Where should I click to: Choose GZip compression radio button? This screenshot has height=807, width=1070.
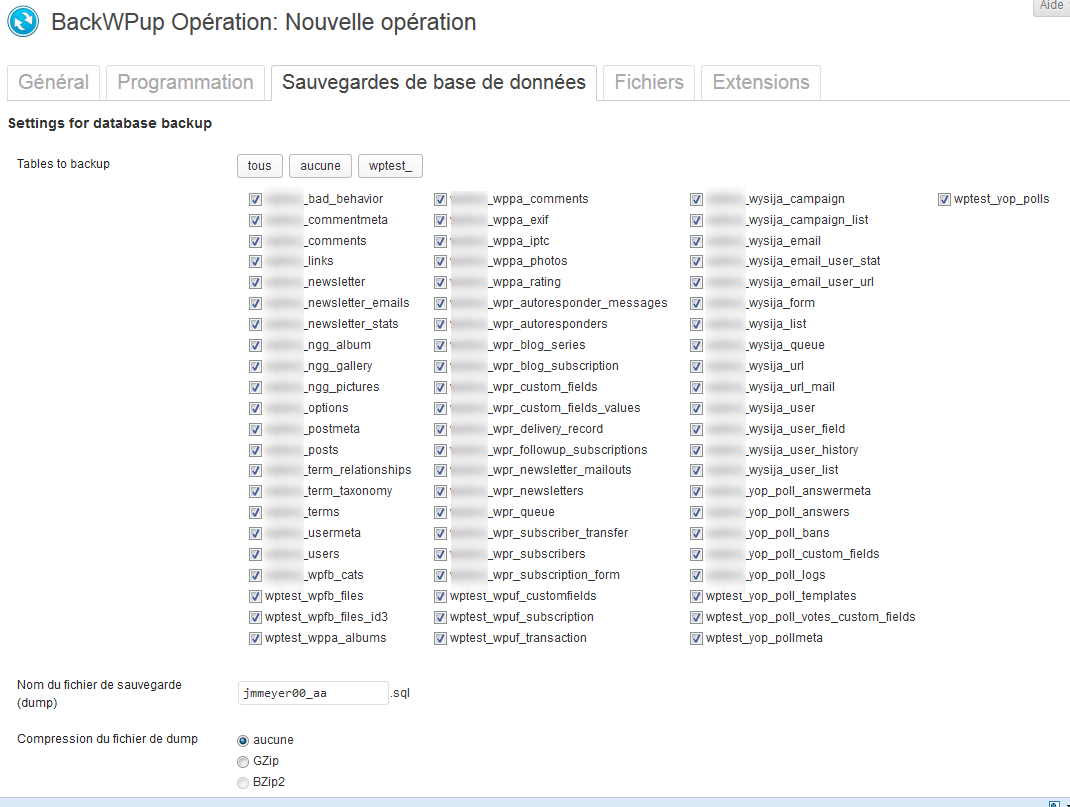coord(243,762)
